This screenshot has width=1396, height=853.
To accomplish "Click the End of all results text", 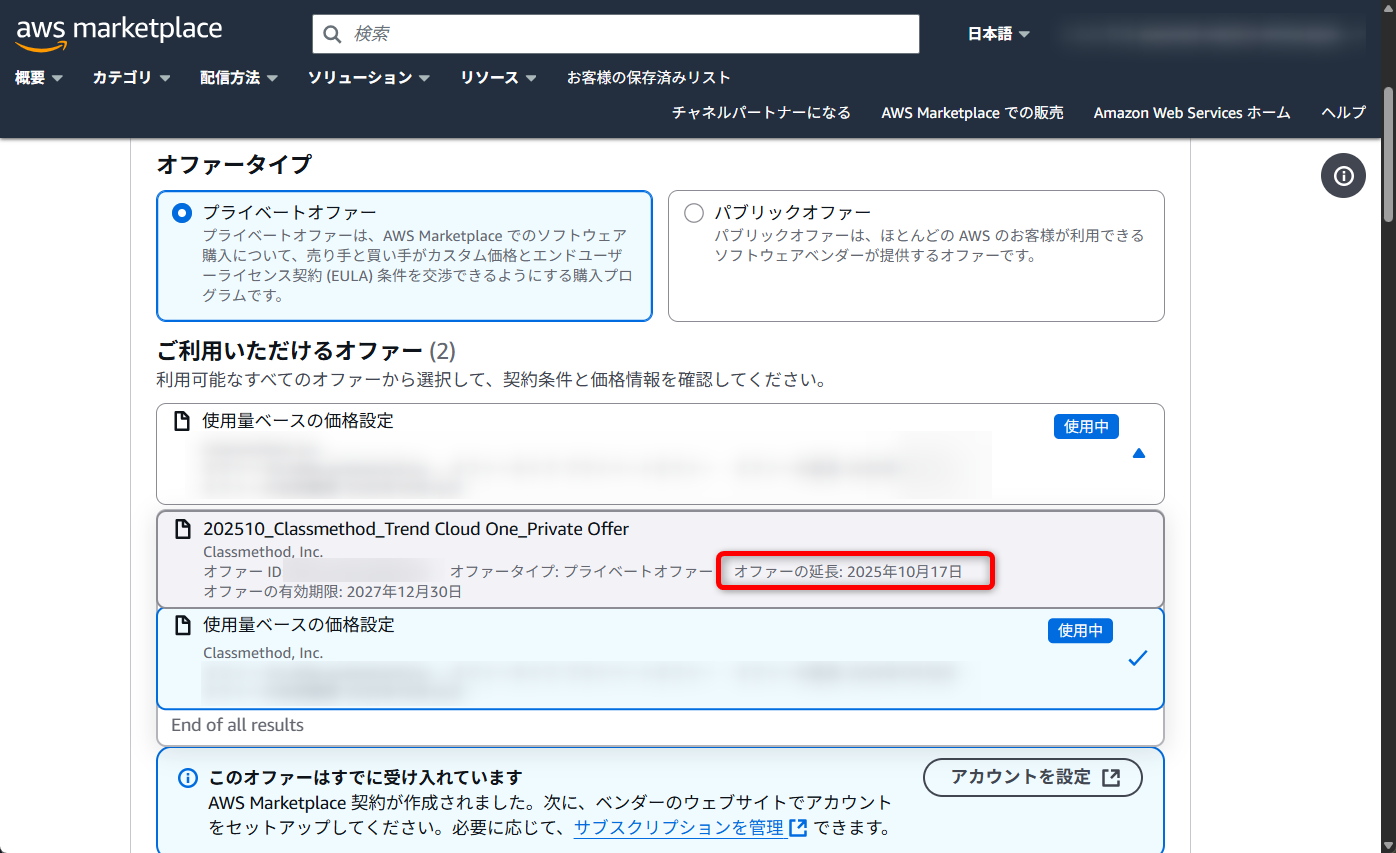I will [237, 725].
